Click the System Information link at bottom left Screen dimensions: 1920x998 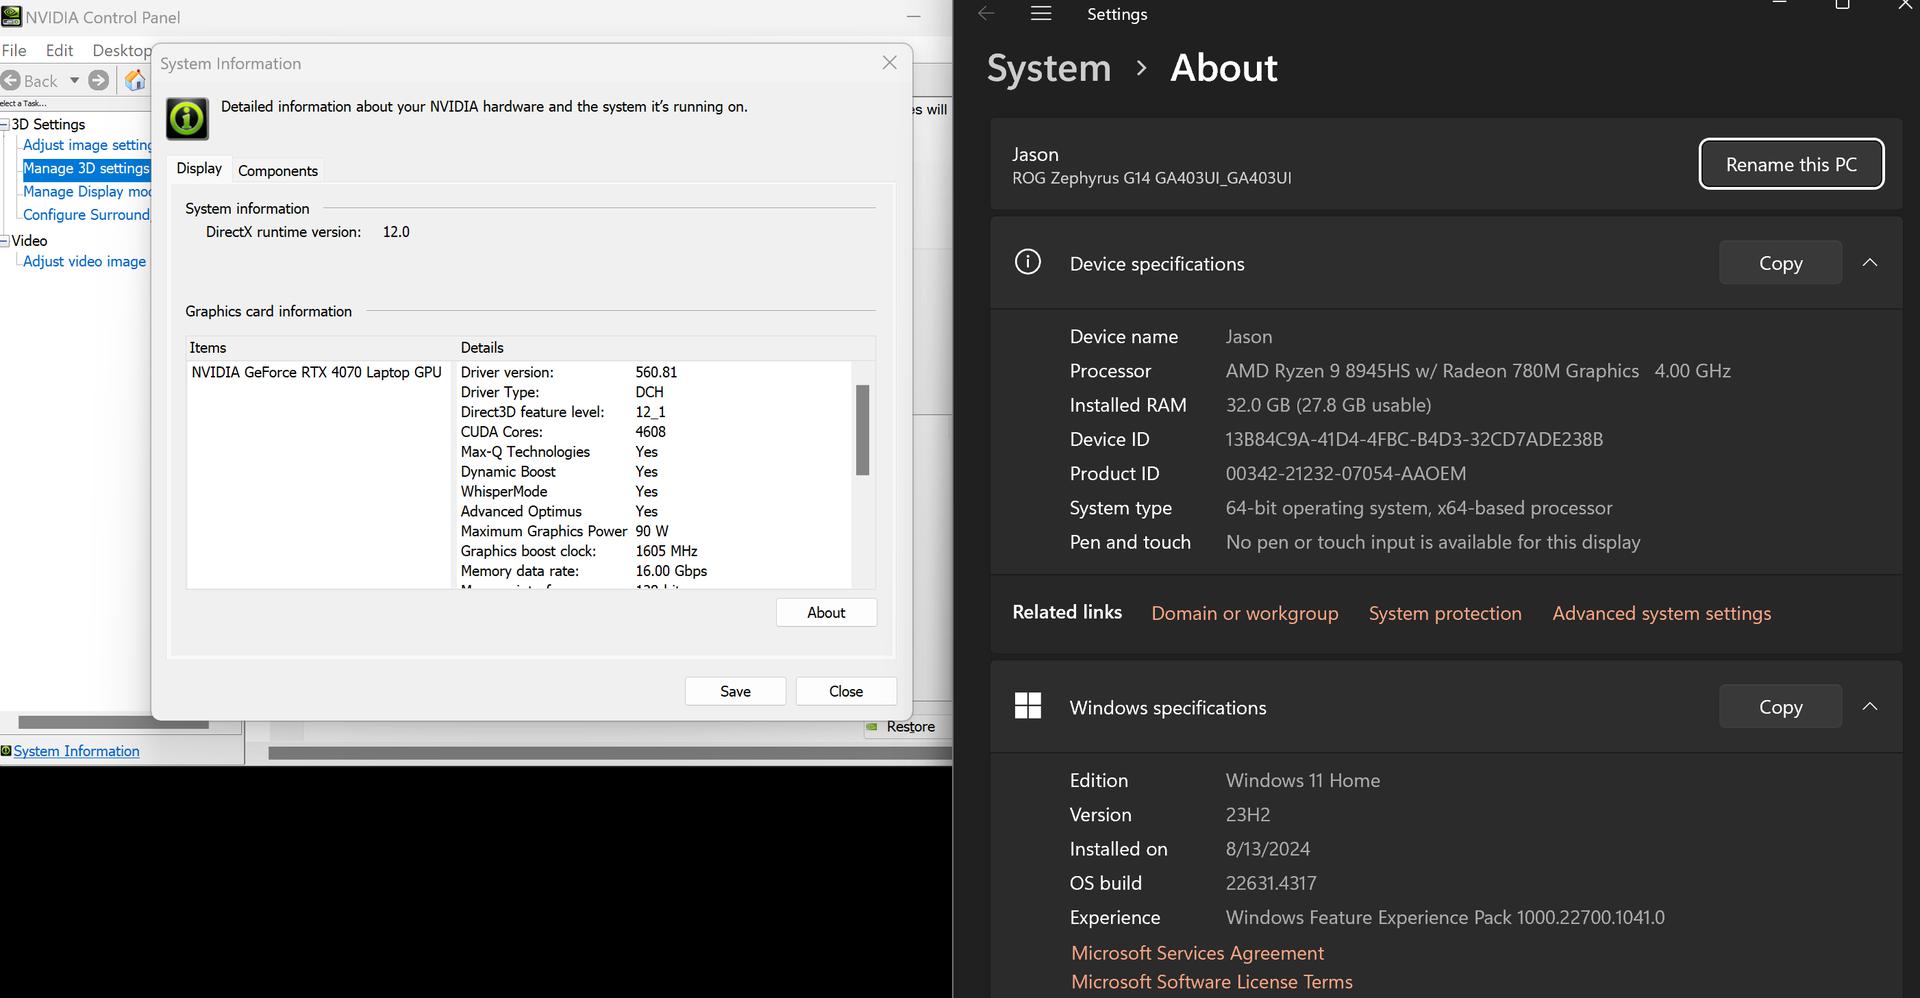click(76, 751)
